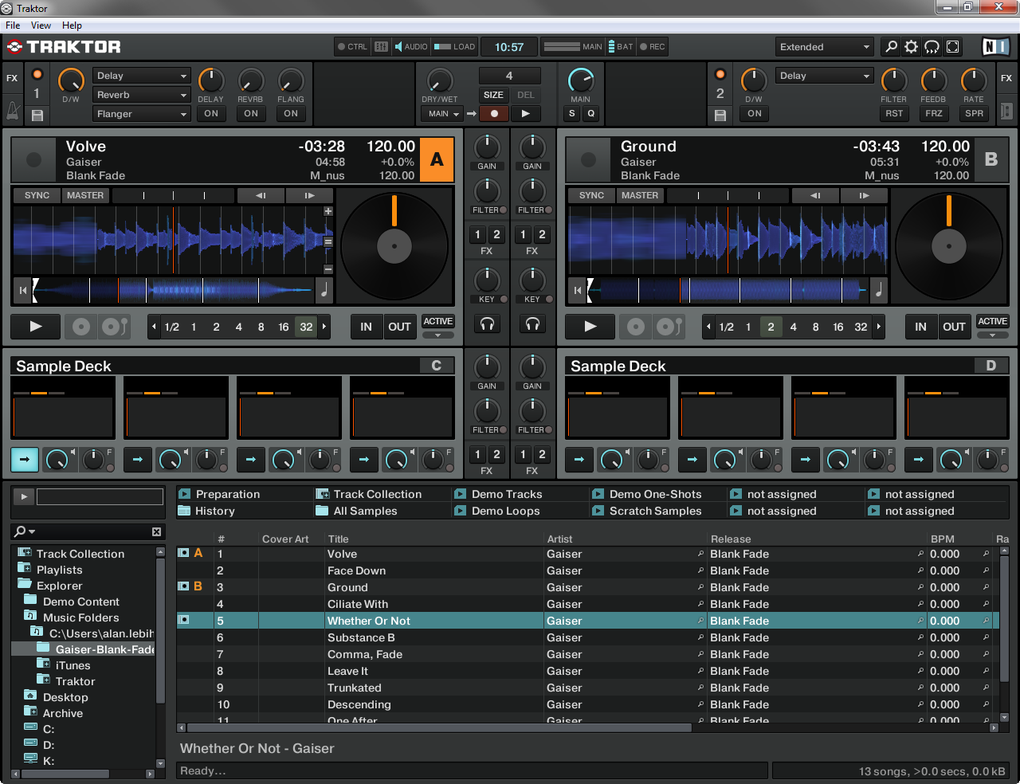Open Preferences with the gear icon
The height and width of the screenshot is (784, 1020).
tap(911, 47)
